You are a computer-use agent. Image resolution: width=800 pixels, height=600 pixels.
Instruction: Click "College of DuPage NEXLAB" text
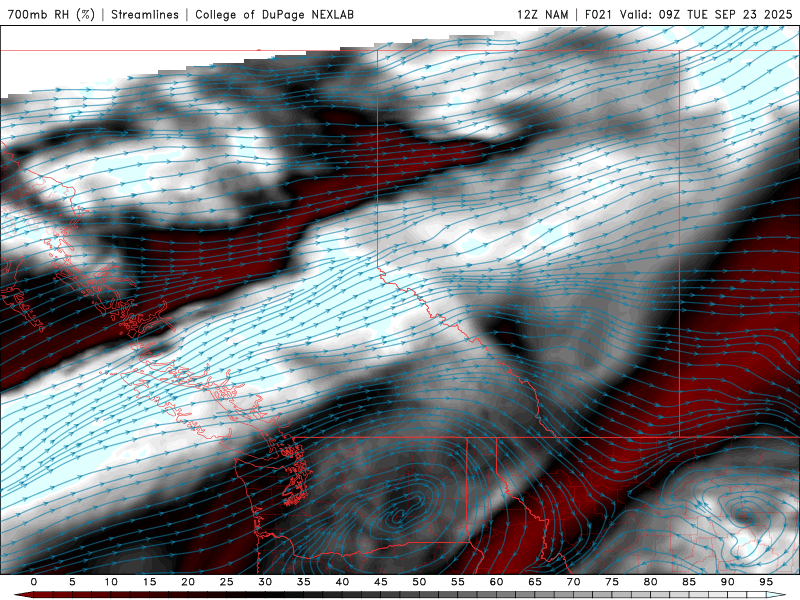[x=274, y=14]
